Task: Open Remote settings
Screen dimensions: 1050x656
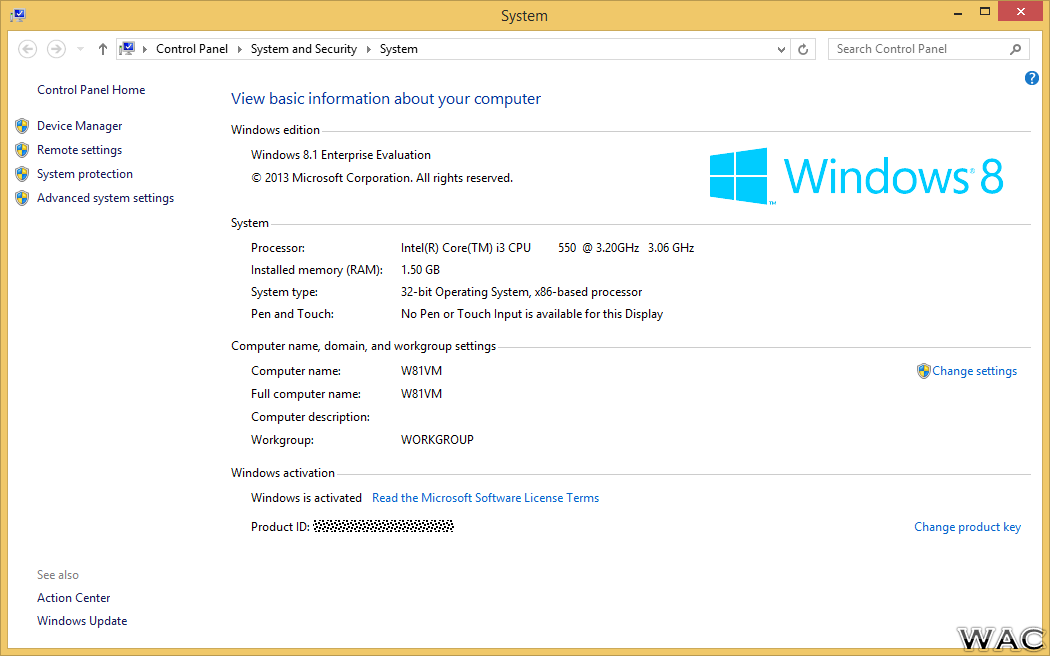Action: [79, 150]
